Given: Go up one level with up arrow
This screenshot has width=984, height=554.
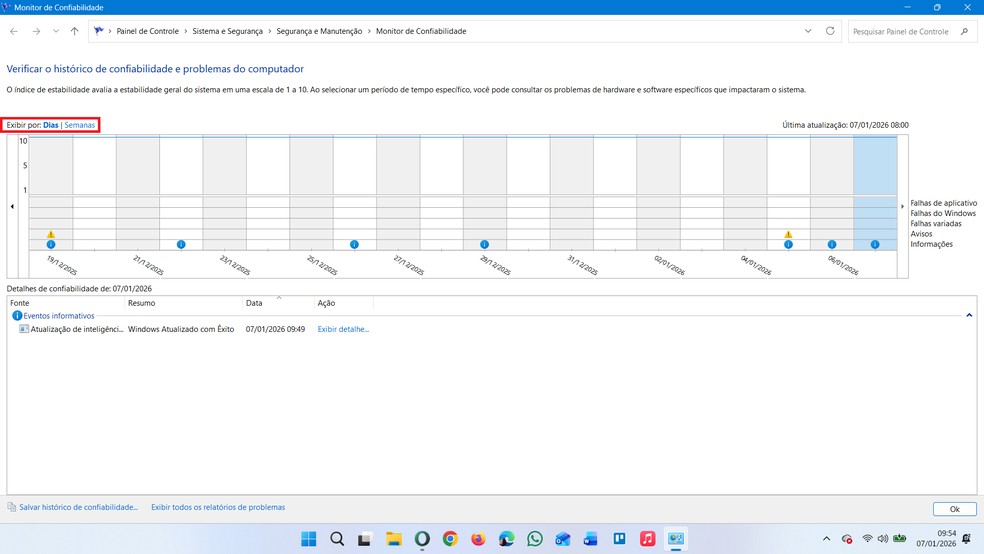Looking at the screenshot, I should pos(75,31).
